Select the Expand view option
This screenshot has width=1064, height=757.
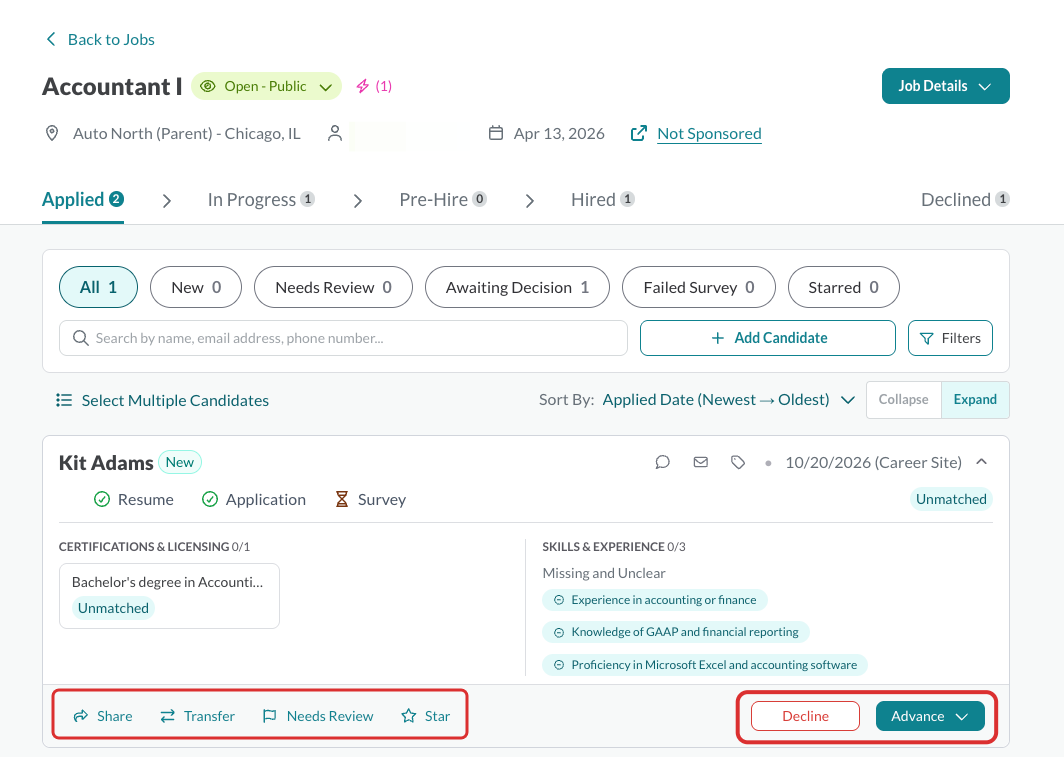975,400
